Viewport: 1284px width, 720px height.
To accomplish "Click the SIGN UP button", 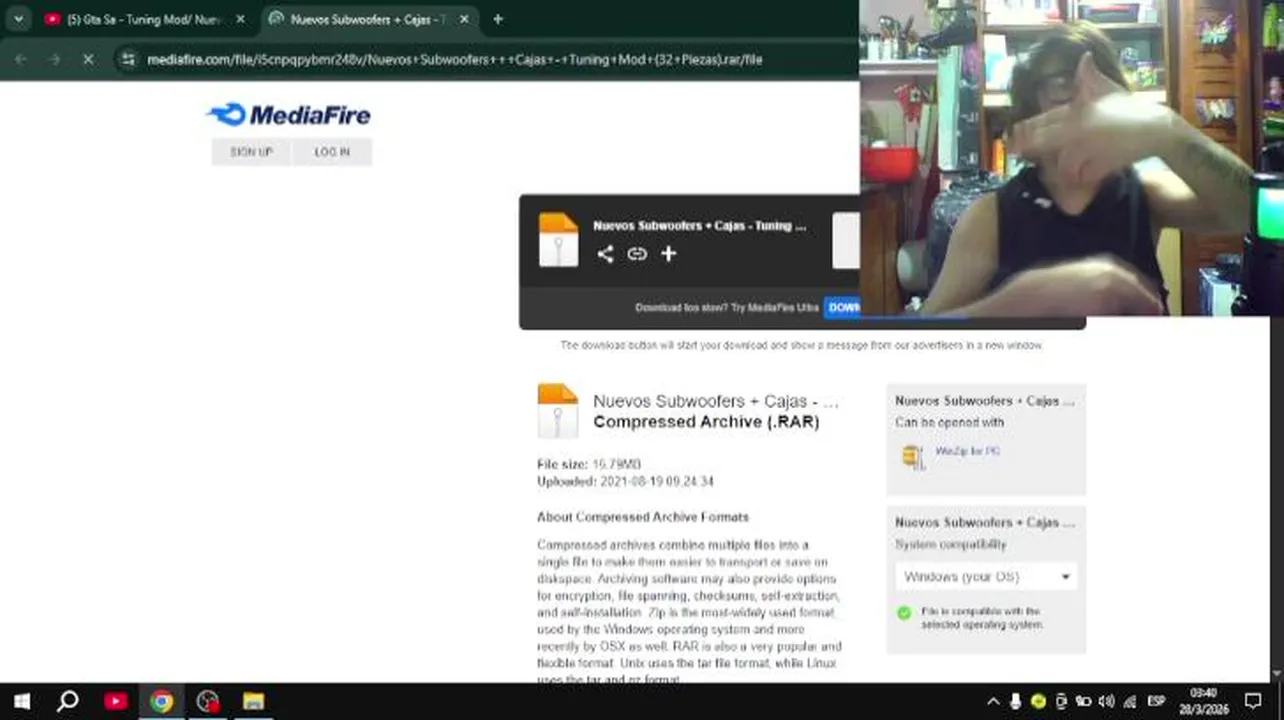I will (251, 152).
